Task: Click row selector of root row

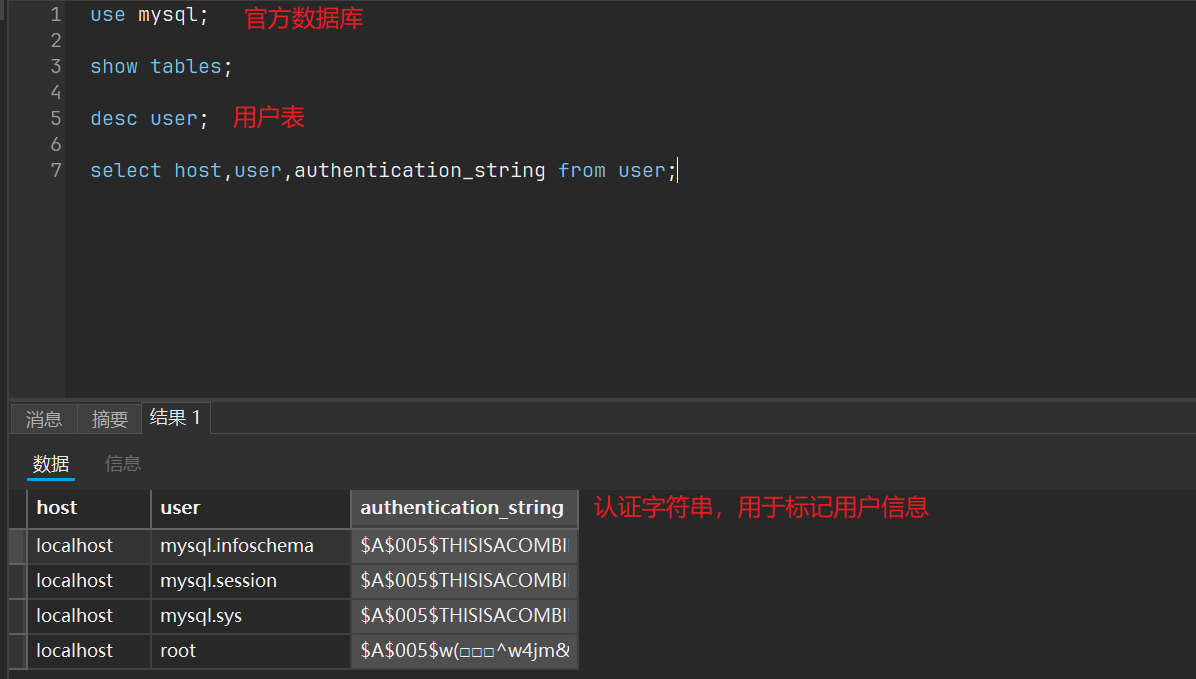Action: (x=18, y=652)
